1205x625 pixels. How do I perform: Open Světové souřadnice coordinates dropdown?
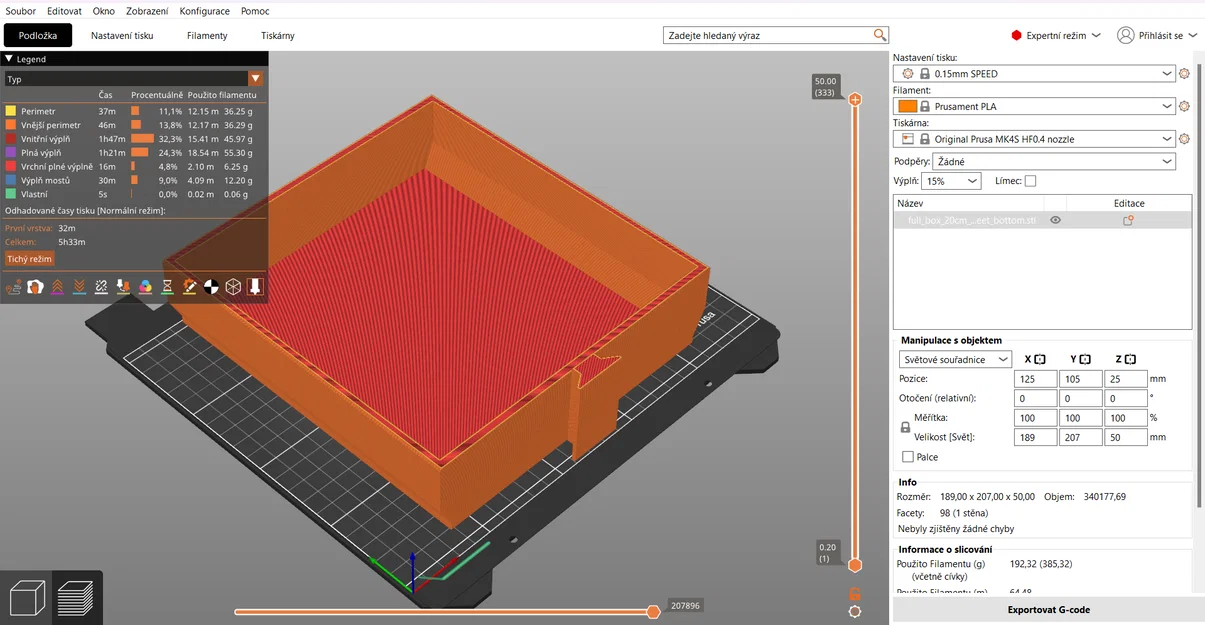pyautogui.click(x=955, y=359)
